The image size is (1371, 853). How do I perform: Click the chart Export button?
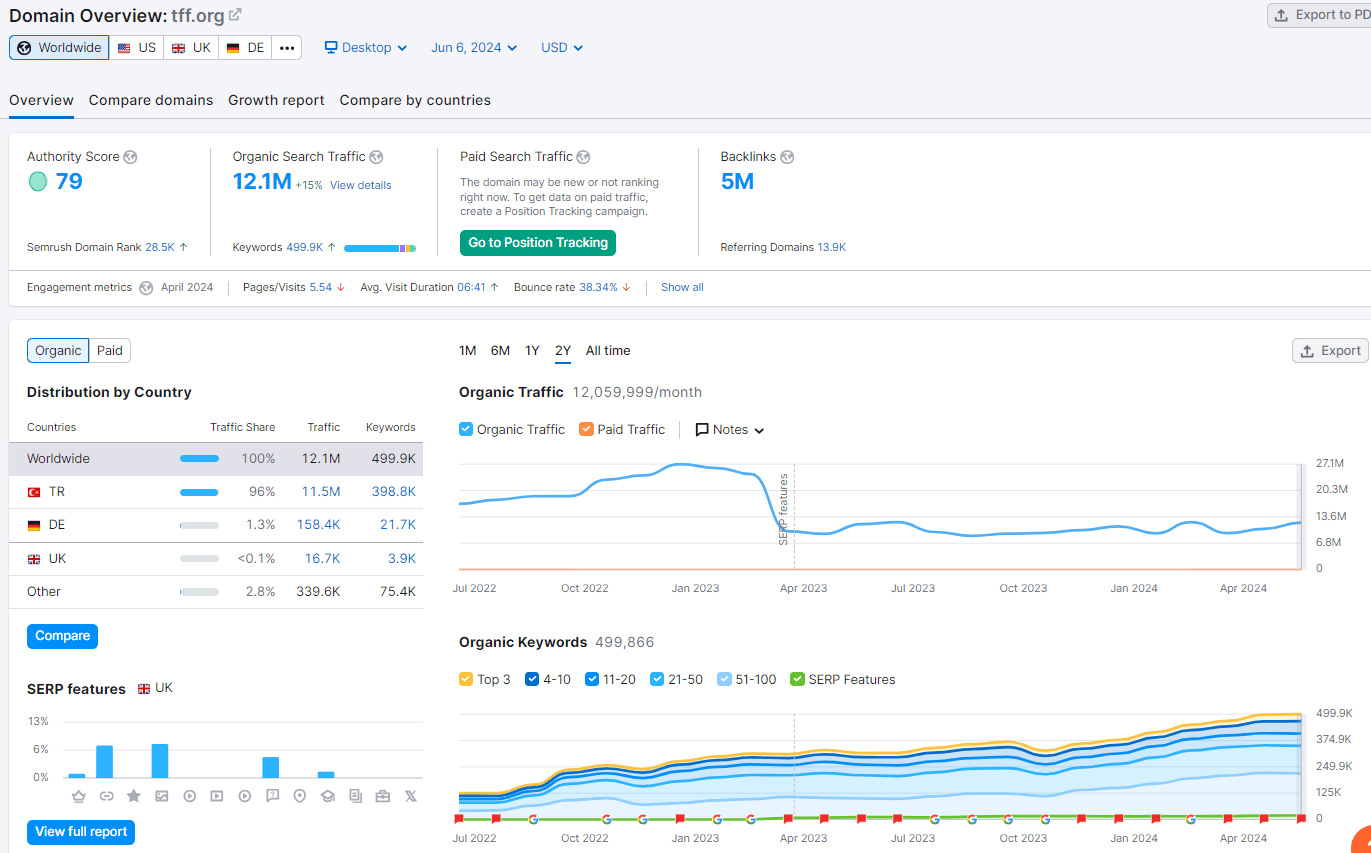point(1330,350)
